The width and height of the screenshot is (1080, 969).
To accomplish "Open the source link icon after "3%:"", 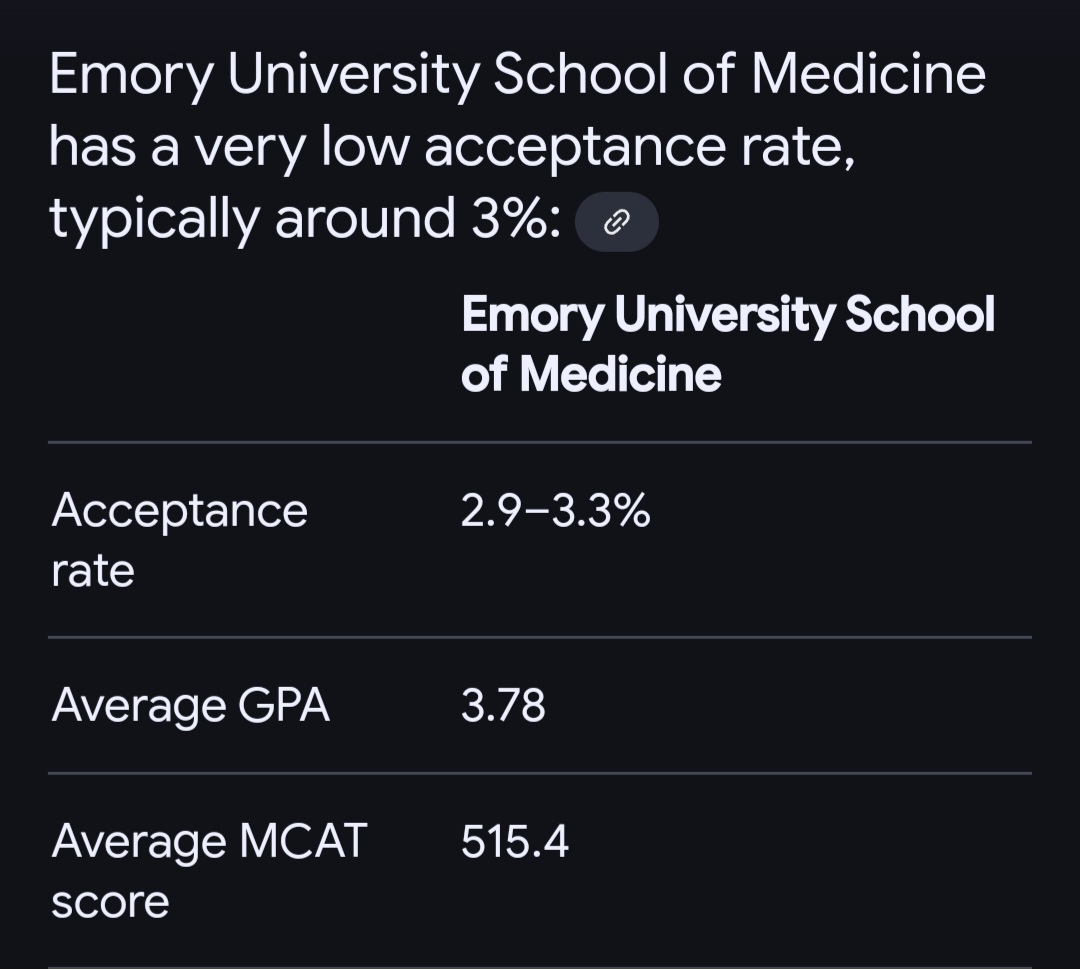I will (617, 222).
